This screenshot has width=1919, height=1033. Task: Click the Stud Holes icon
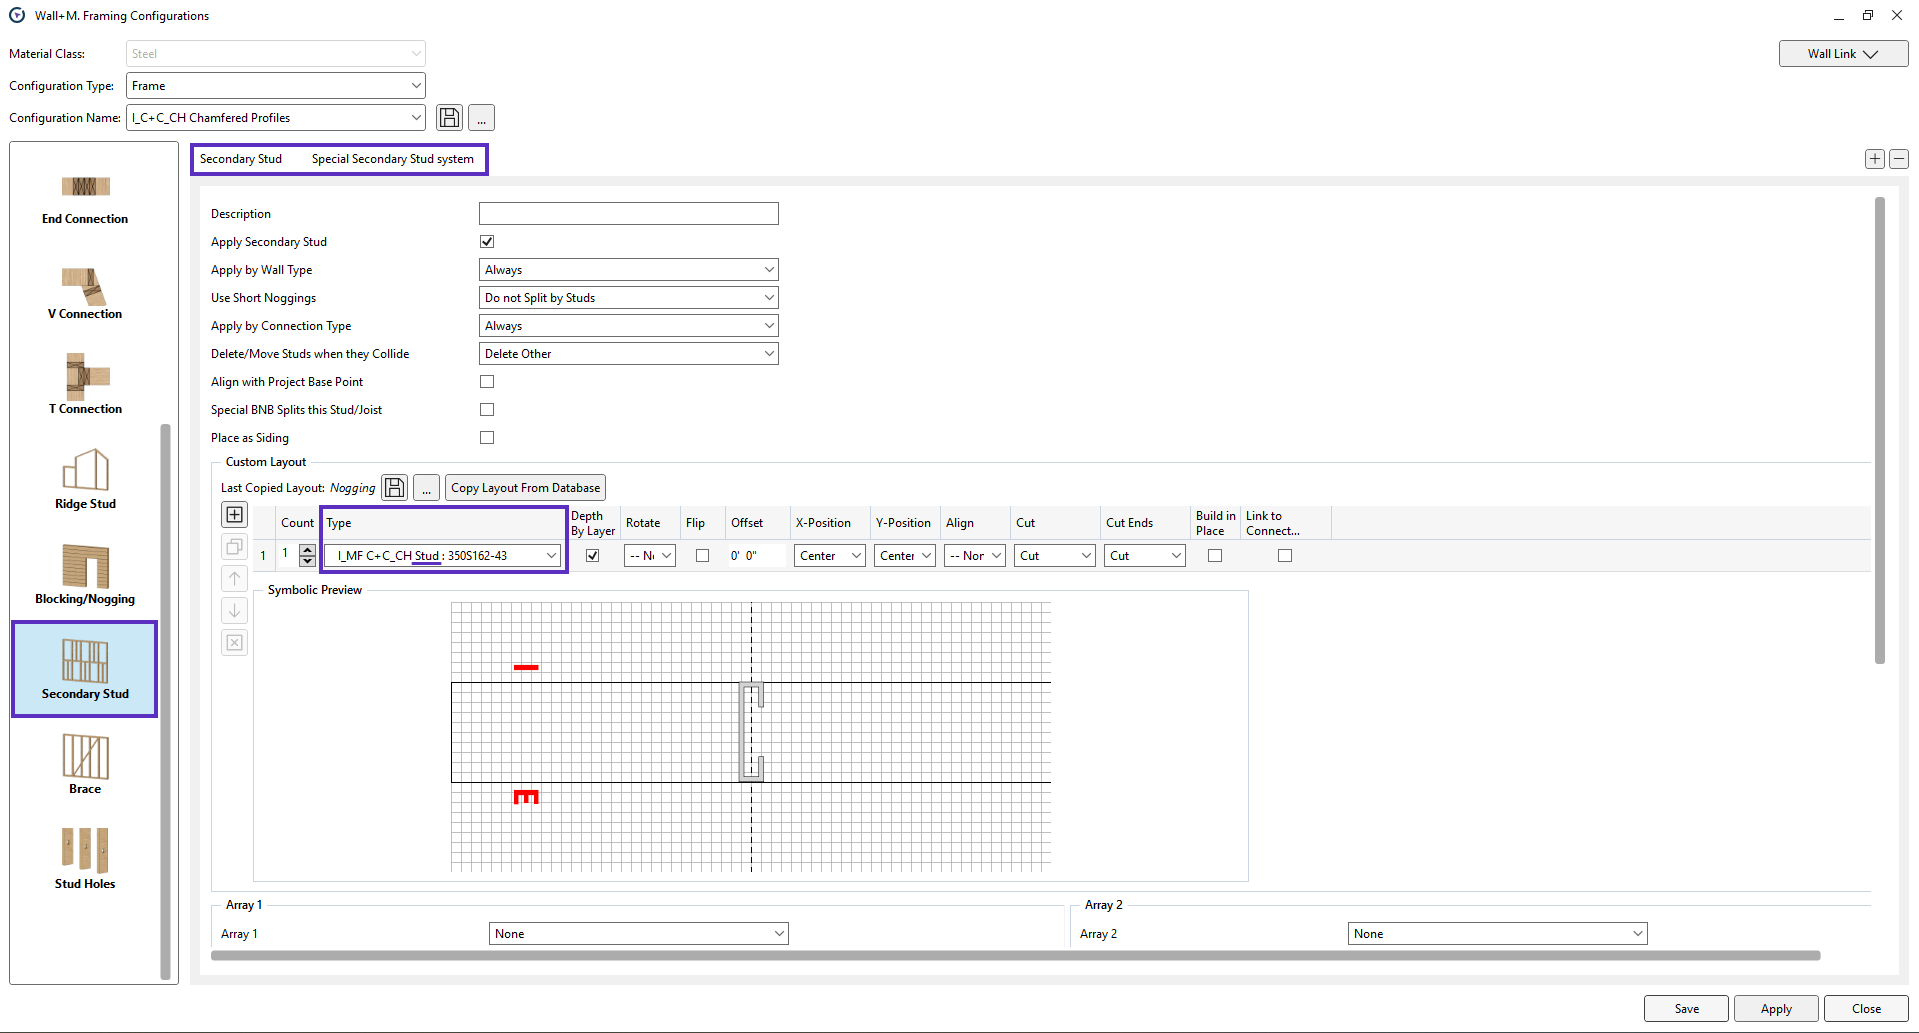click(x=85, y=858)
